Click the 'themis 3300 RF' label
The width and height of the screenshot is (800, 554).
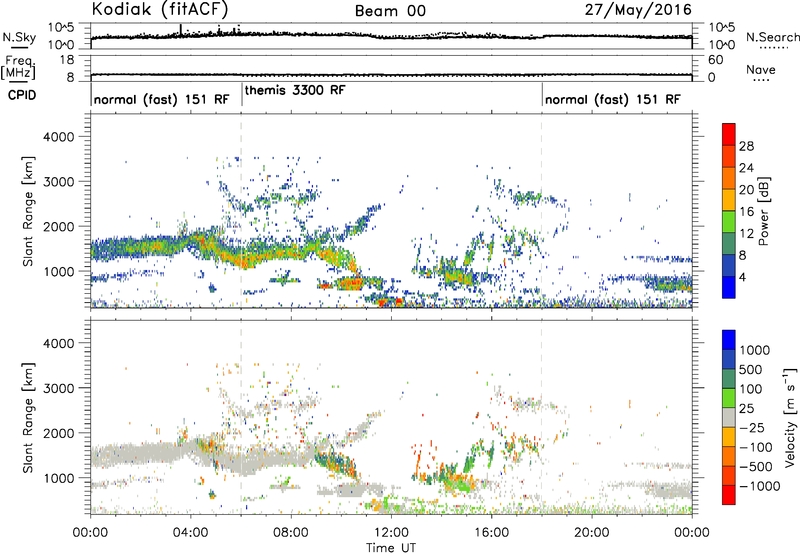(x=295, y=90)
